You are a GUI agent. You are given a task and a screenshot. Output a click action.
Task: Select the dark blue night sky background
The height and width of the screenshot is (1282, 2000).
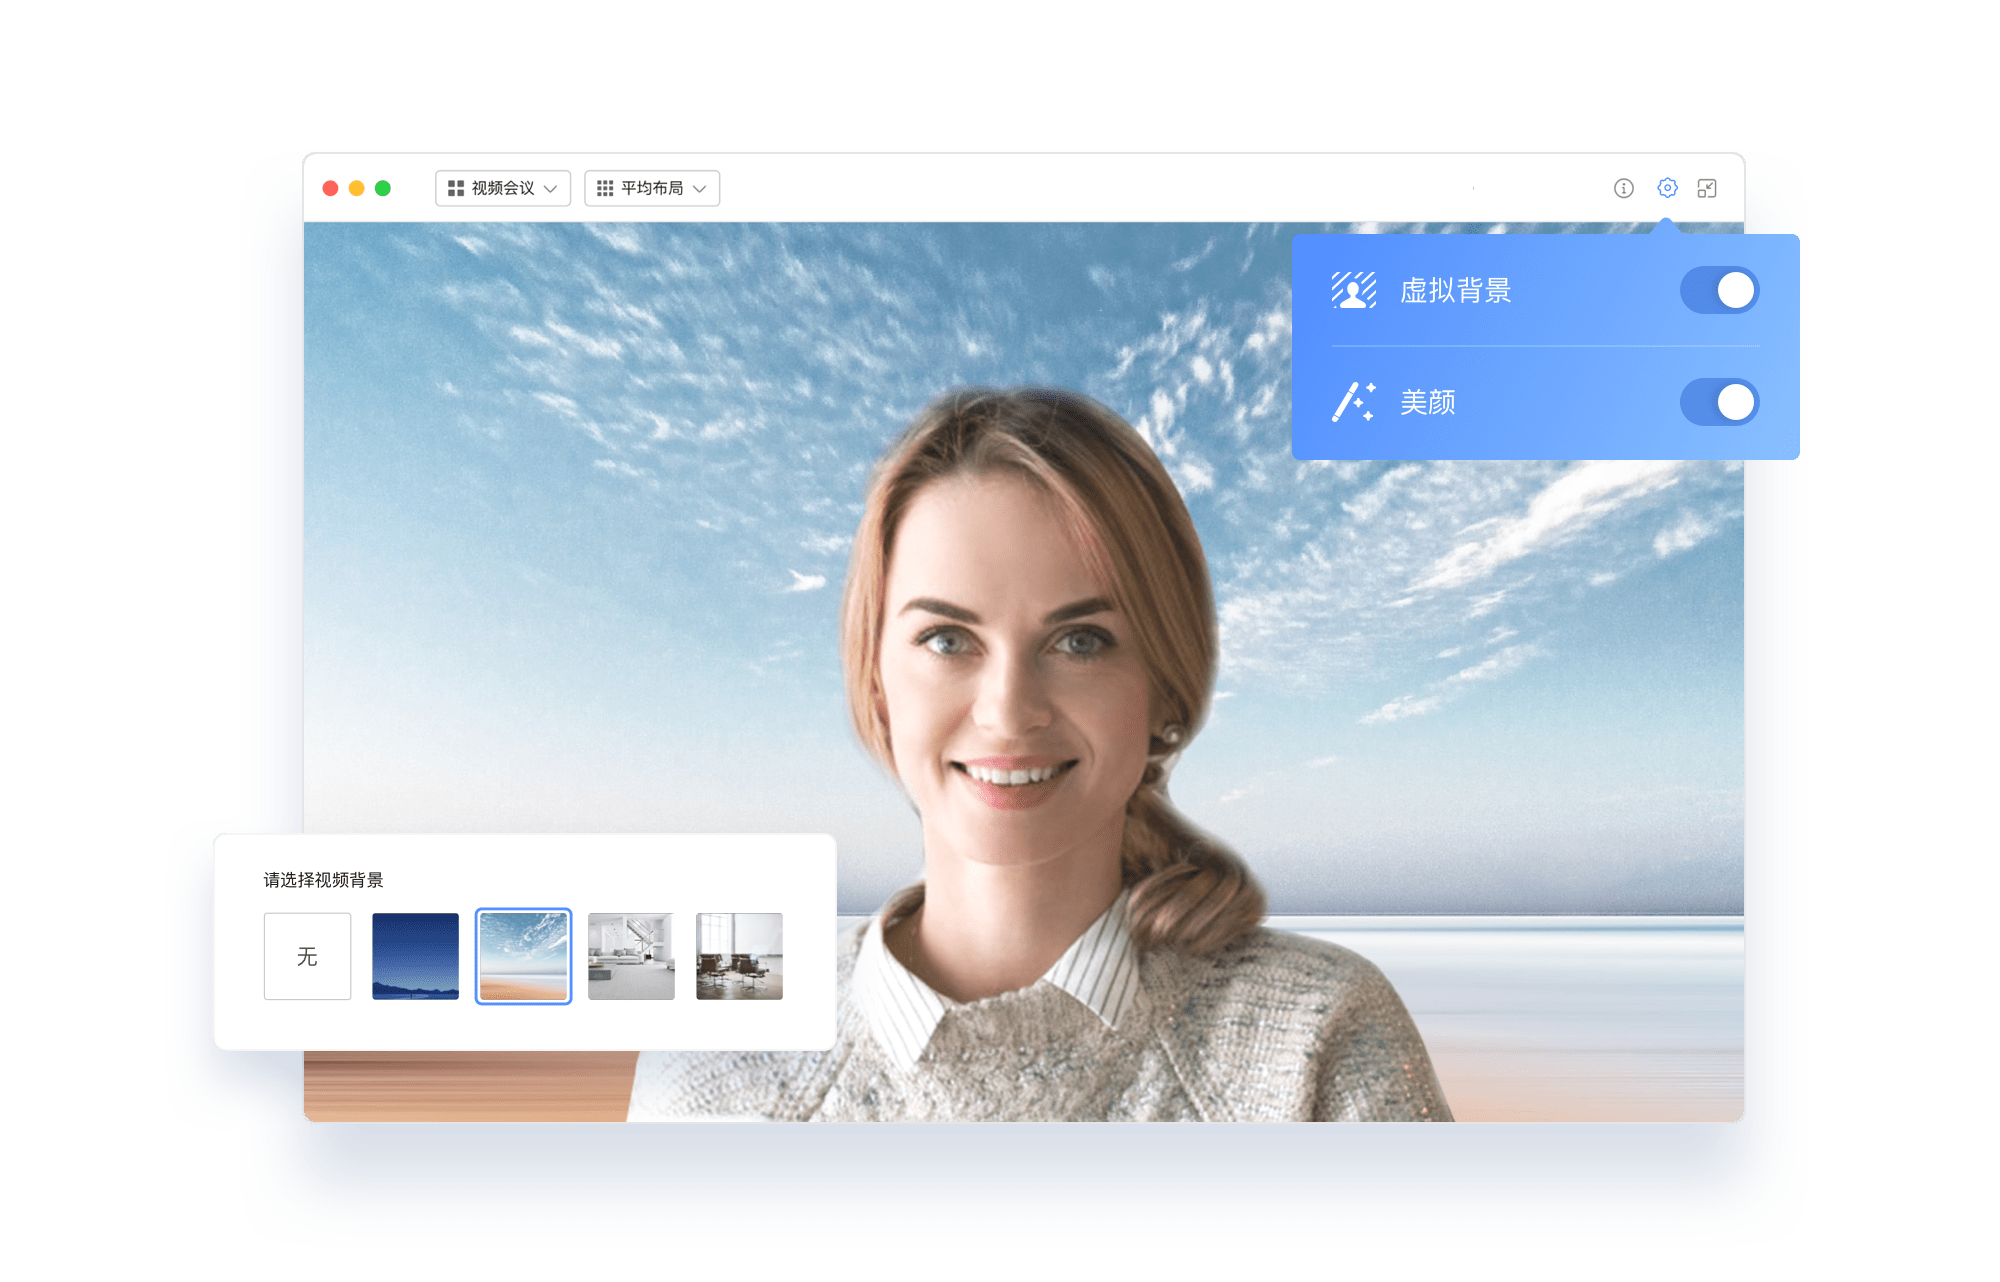tap(415, 956)
